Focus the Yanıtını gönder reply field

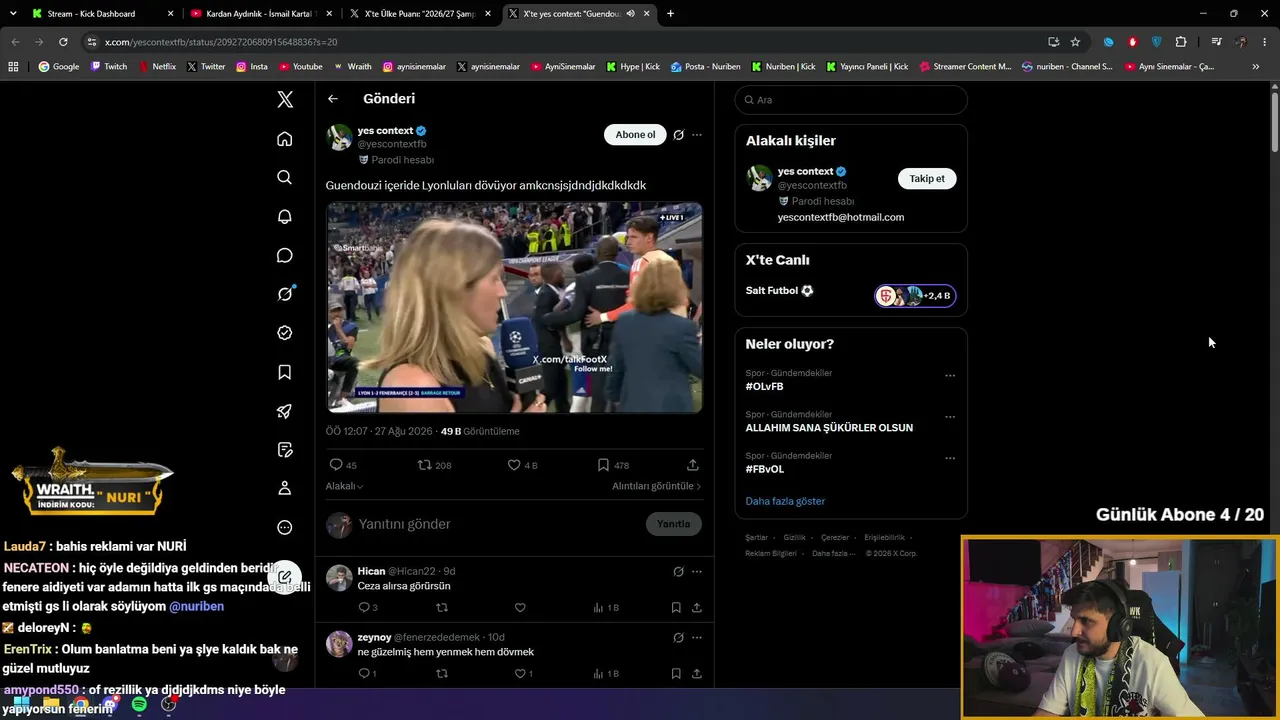tap(499, 524)
